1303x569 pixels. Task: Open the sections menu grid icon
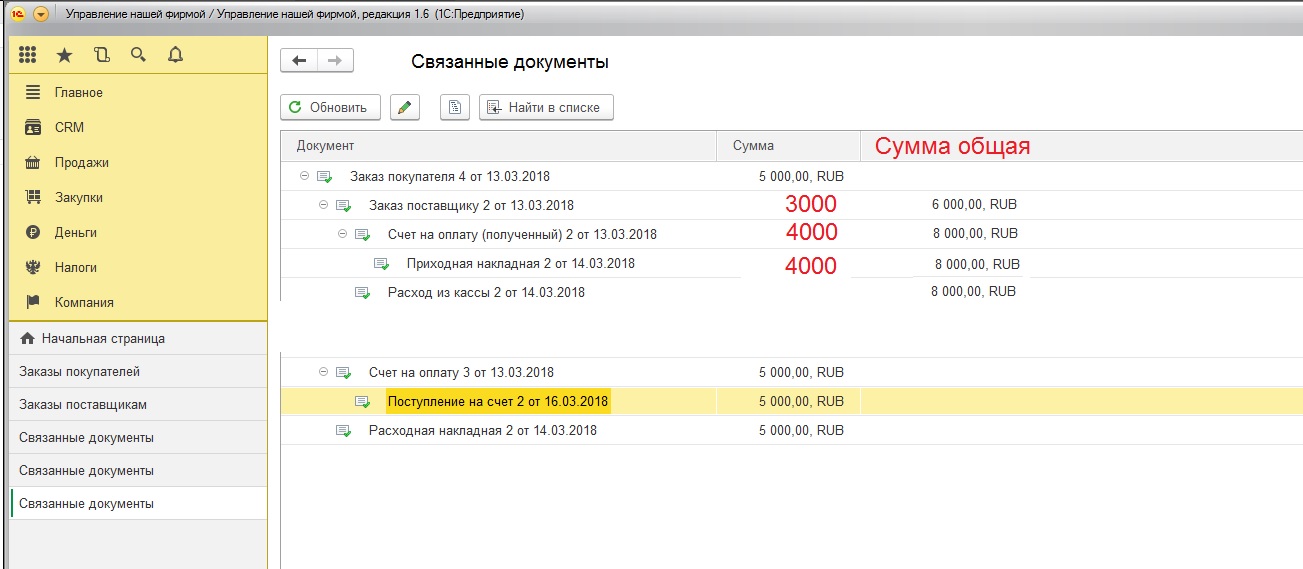pos(28,55)
